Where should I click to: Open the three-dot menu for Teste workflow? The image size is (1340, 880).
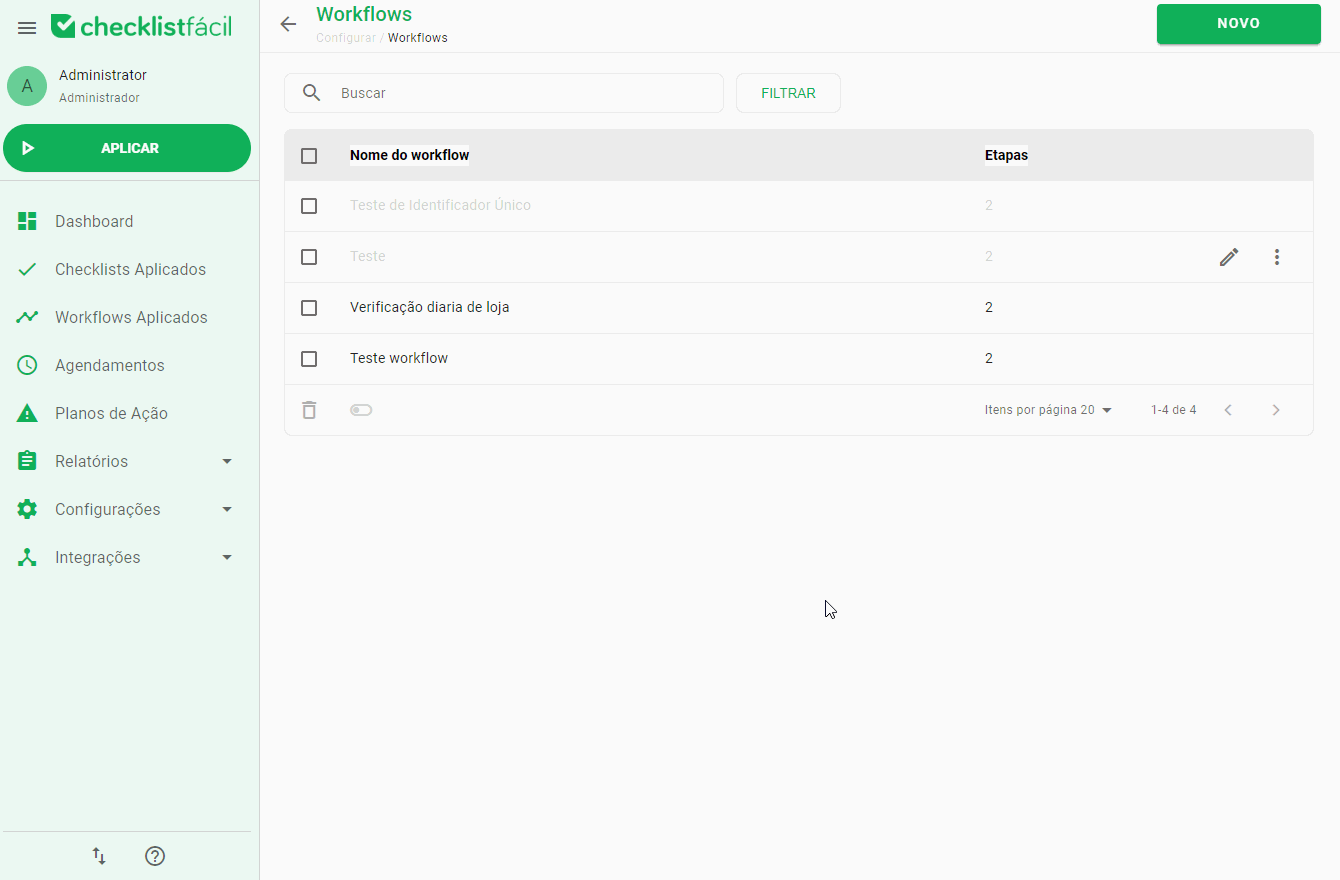coord(1277,257)
